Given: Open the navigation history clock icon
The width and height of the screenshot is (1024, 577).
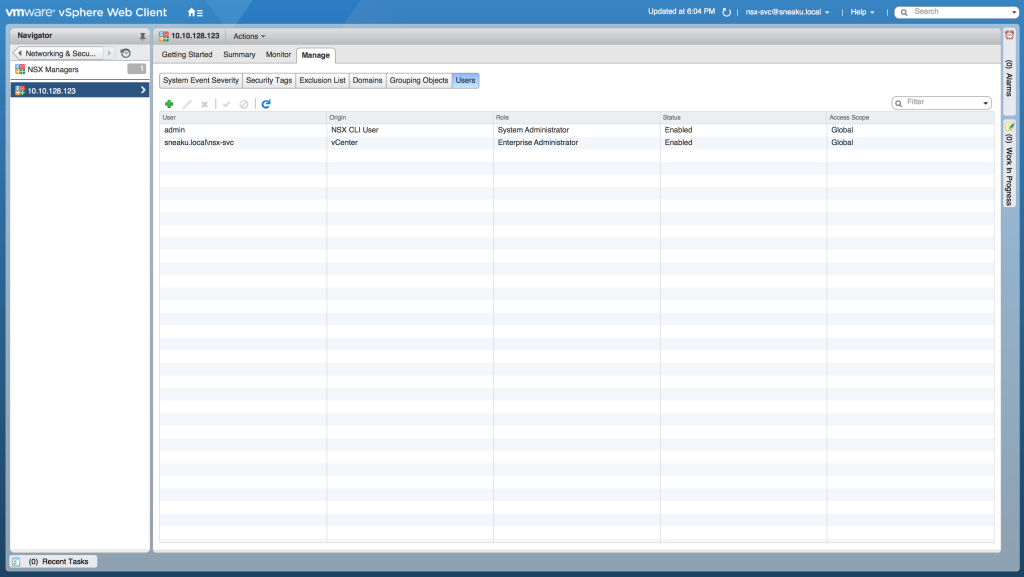Looking at the screenshot, I should tap(125, 53).
